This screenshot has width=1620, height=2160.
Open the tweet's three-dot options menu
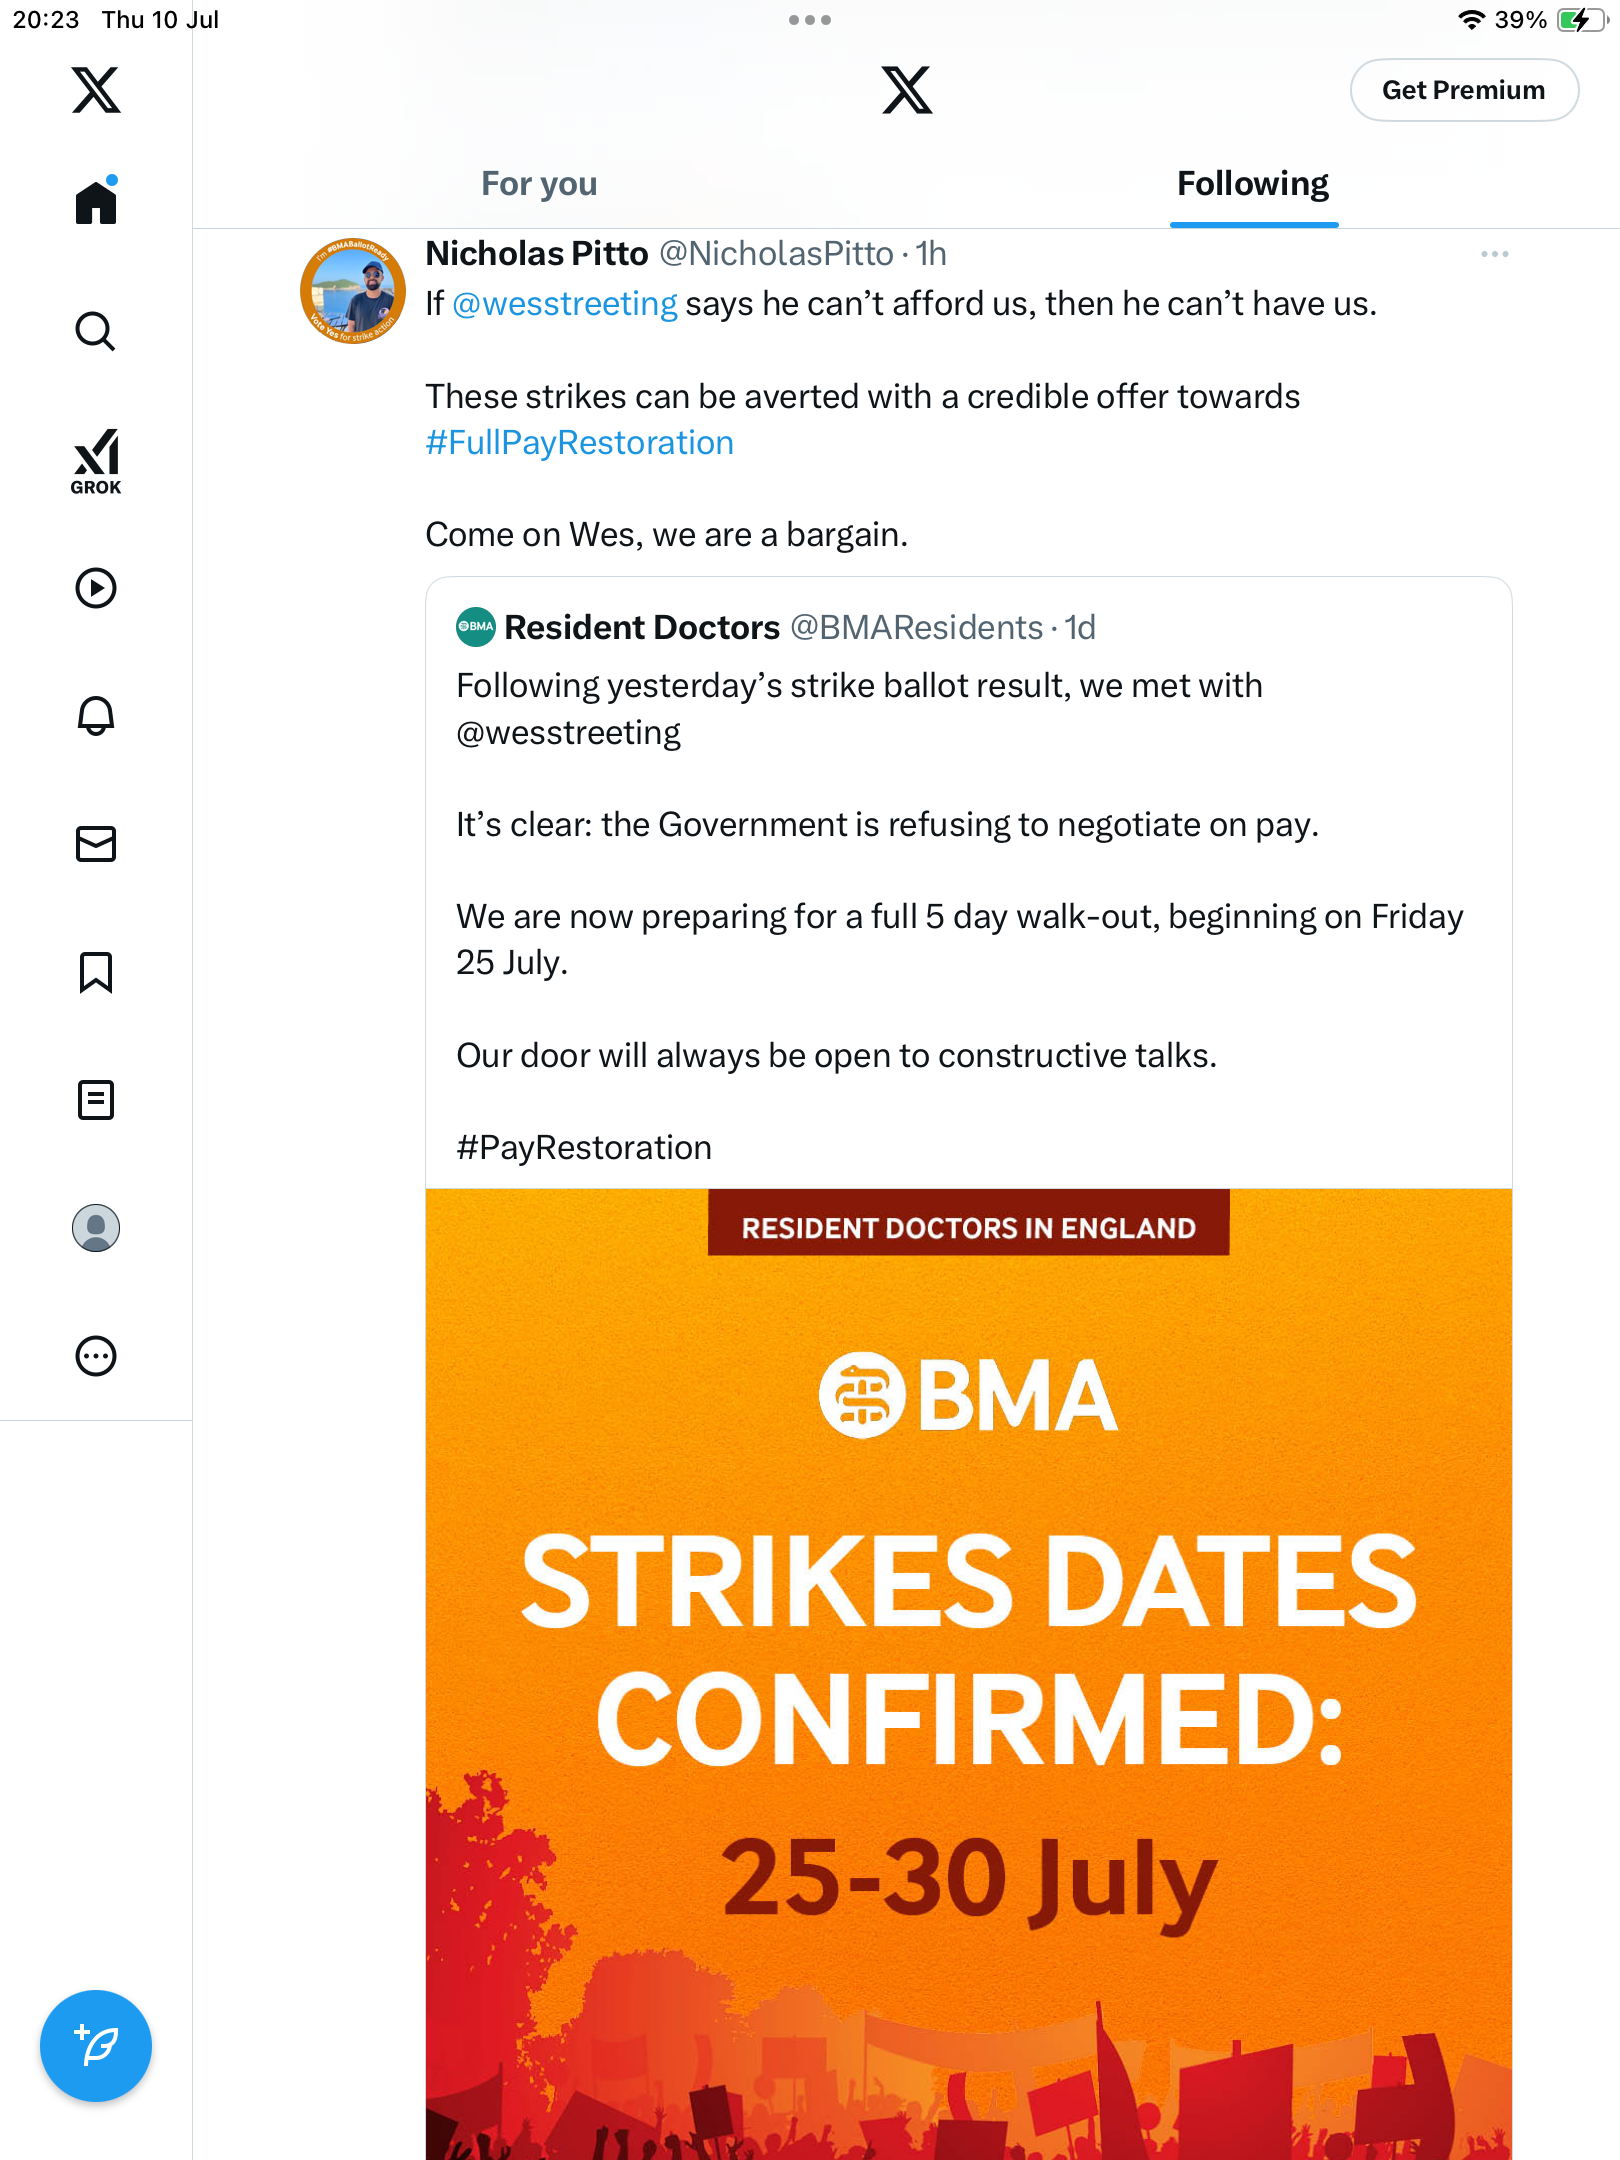click(x=1495, y=254)
